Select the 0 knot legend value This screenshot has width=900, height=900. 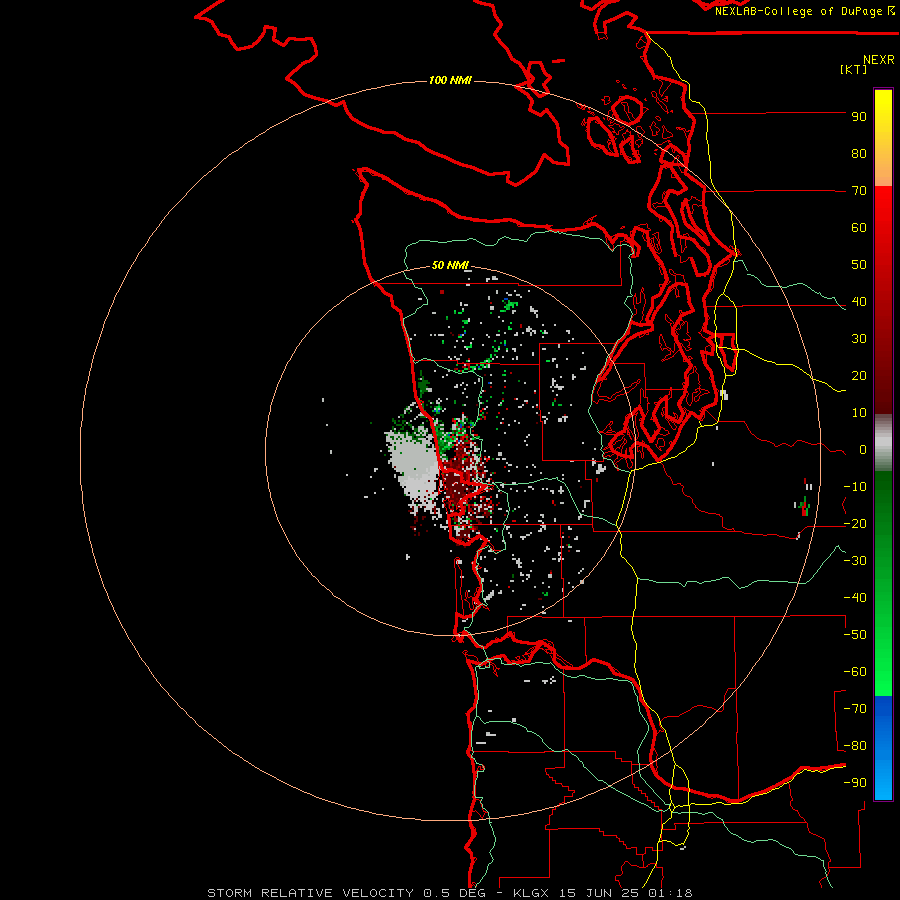(863, 450)
